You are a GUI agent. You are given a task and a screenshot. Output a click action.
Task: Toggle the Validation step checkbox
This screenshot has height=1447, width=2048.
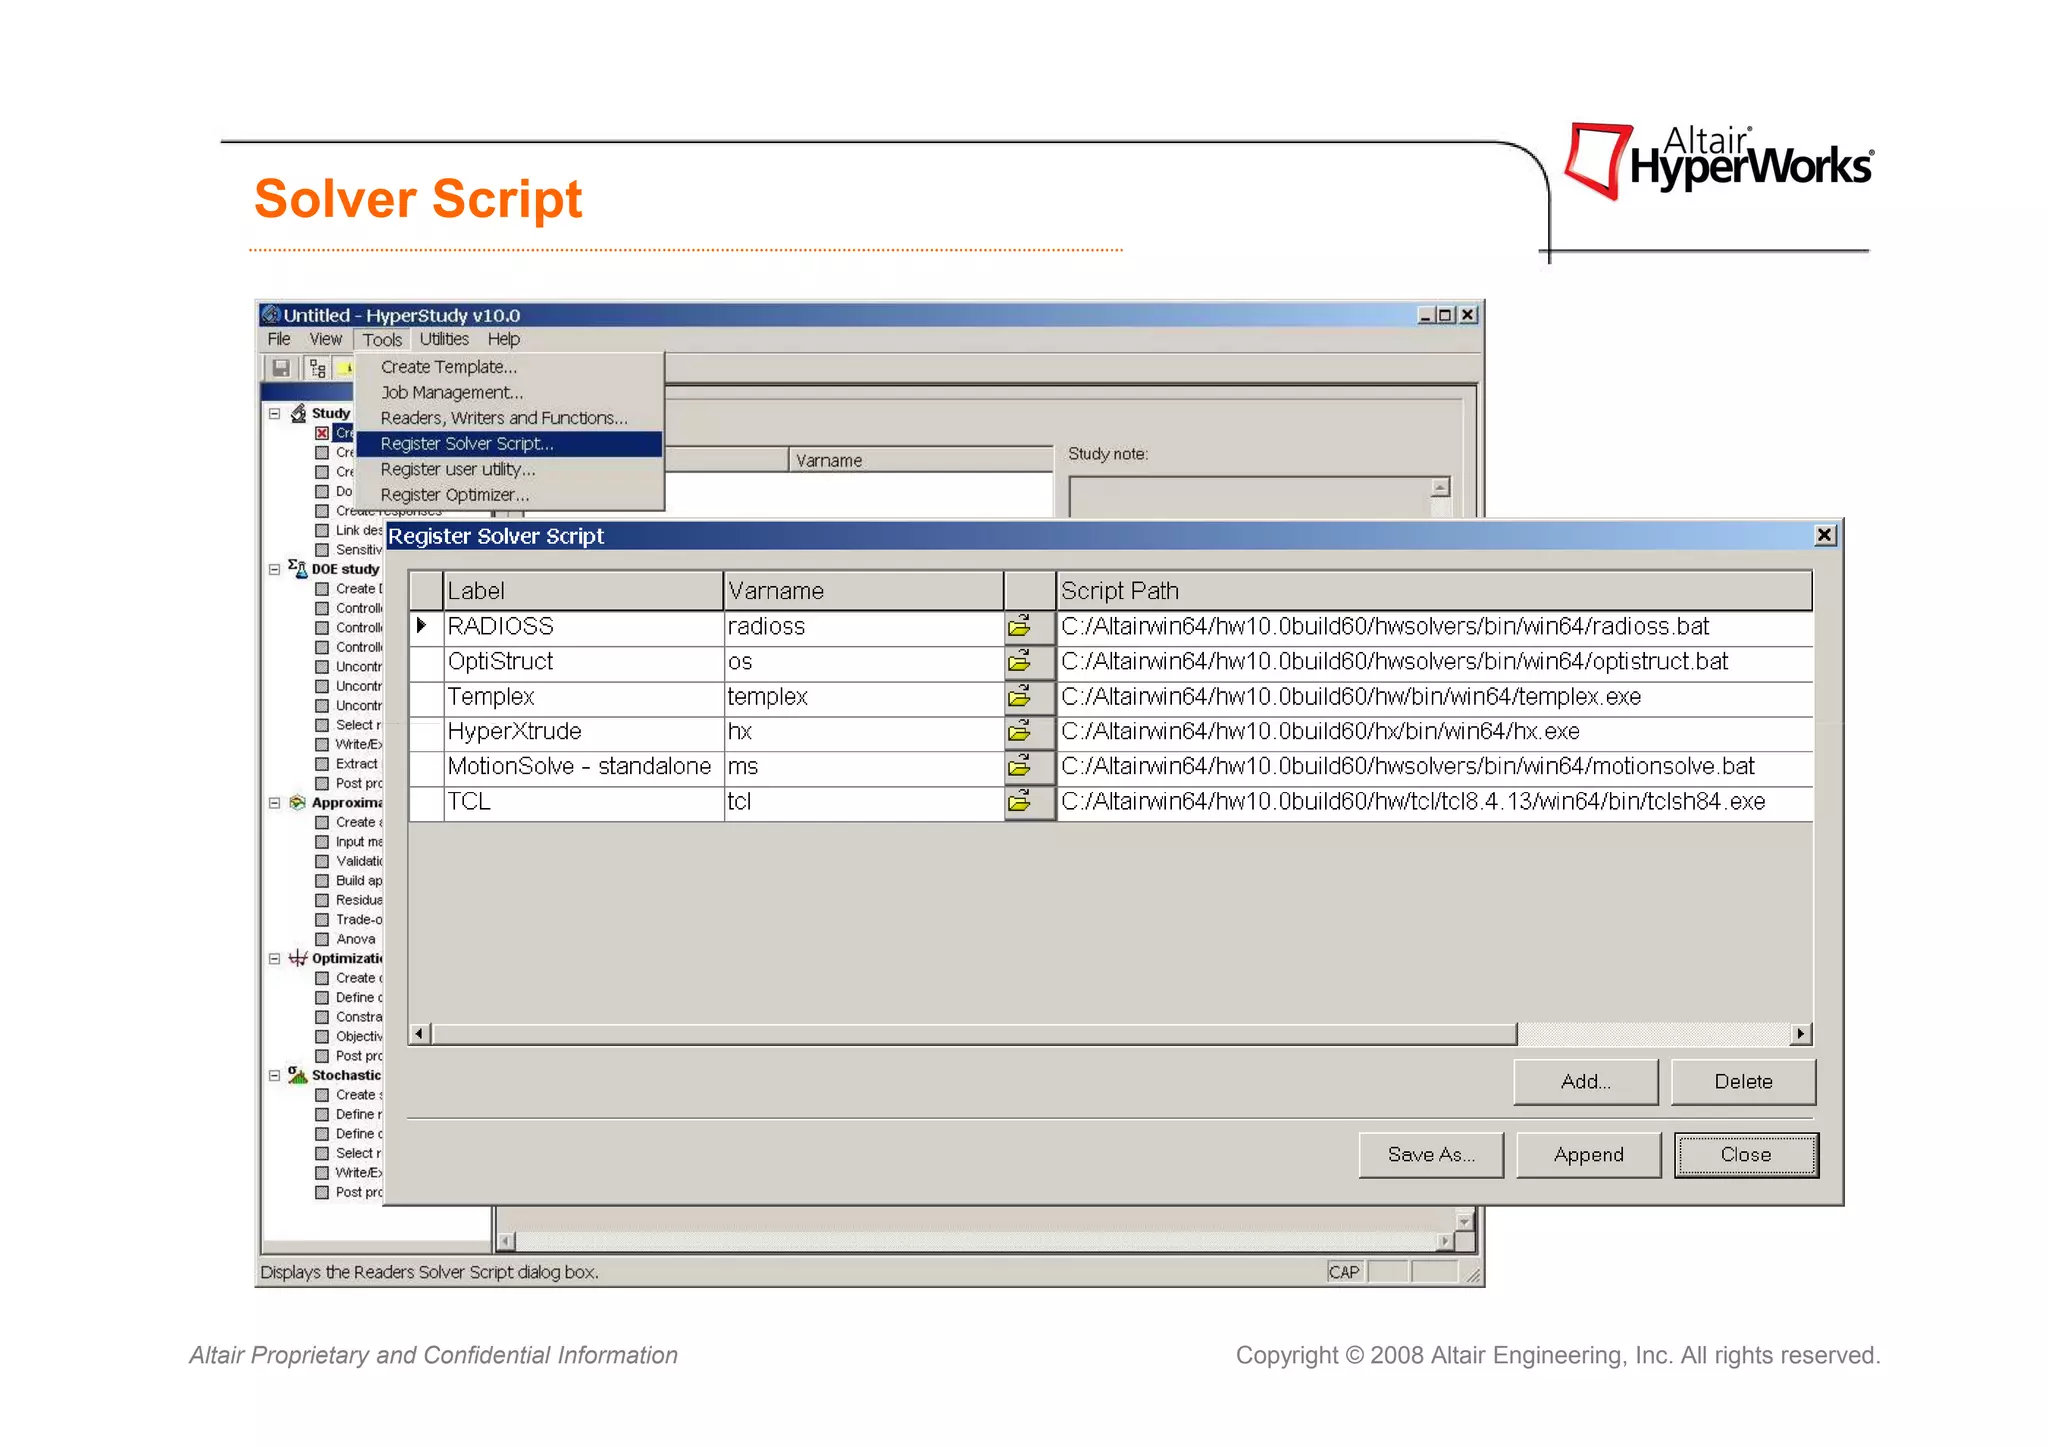pos(322,861)
